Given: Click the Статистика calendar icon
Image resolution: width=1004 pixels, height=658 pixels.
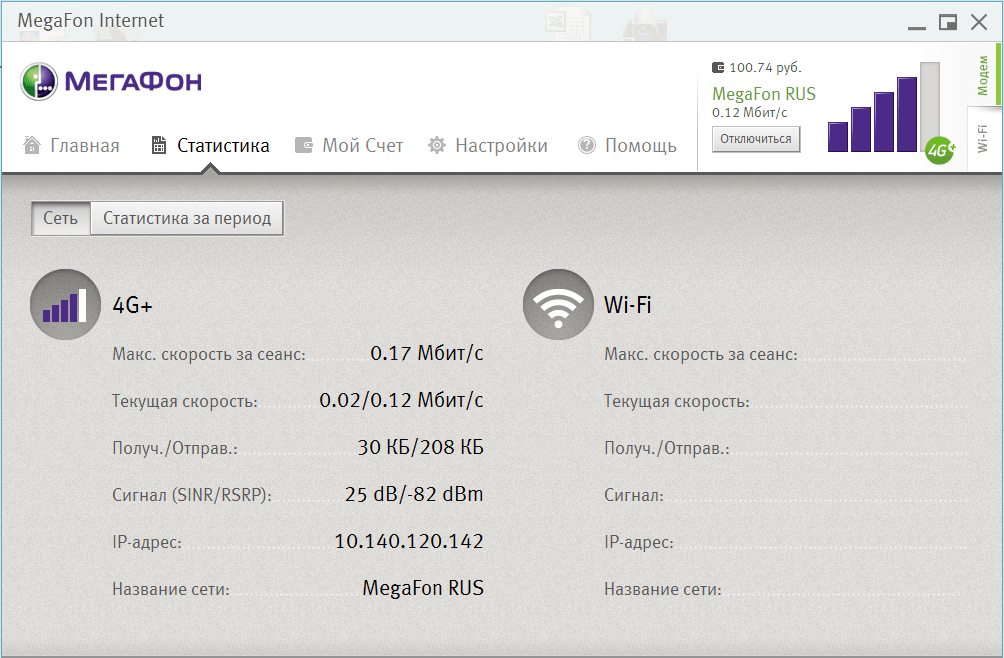Looking at the screenshot, I should coord(159,145).
